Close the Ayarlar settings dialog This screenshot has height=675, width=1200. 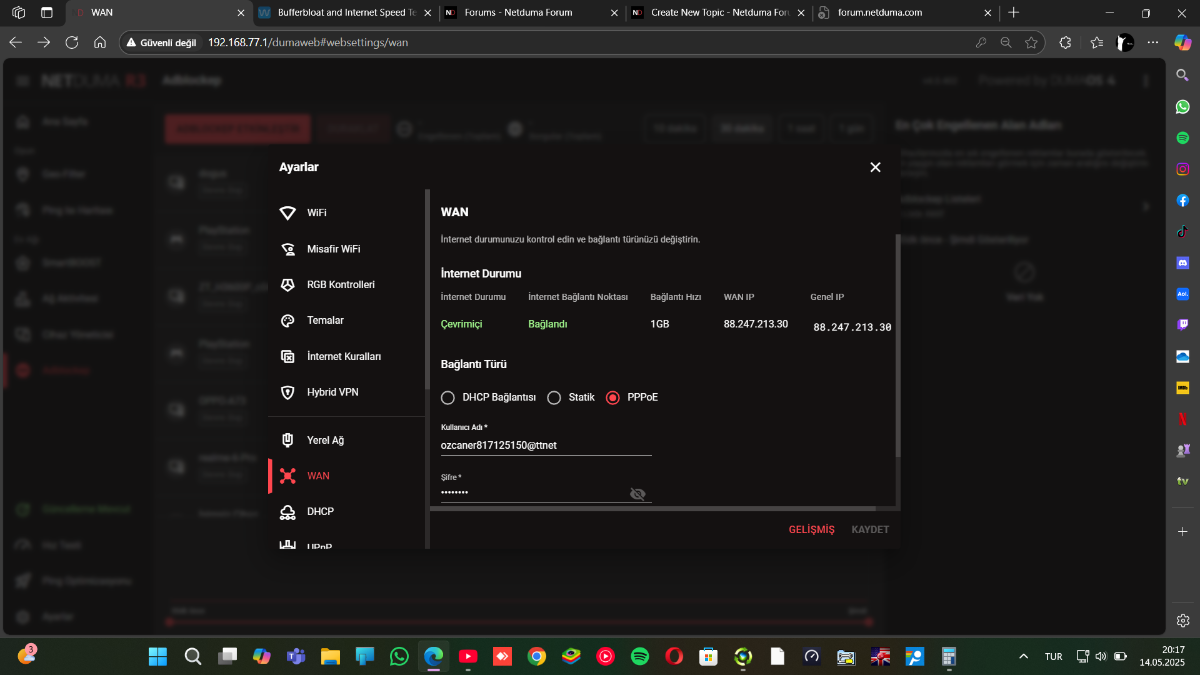tap(875, 167)
